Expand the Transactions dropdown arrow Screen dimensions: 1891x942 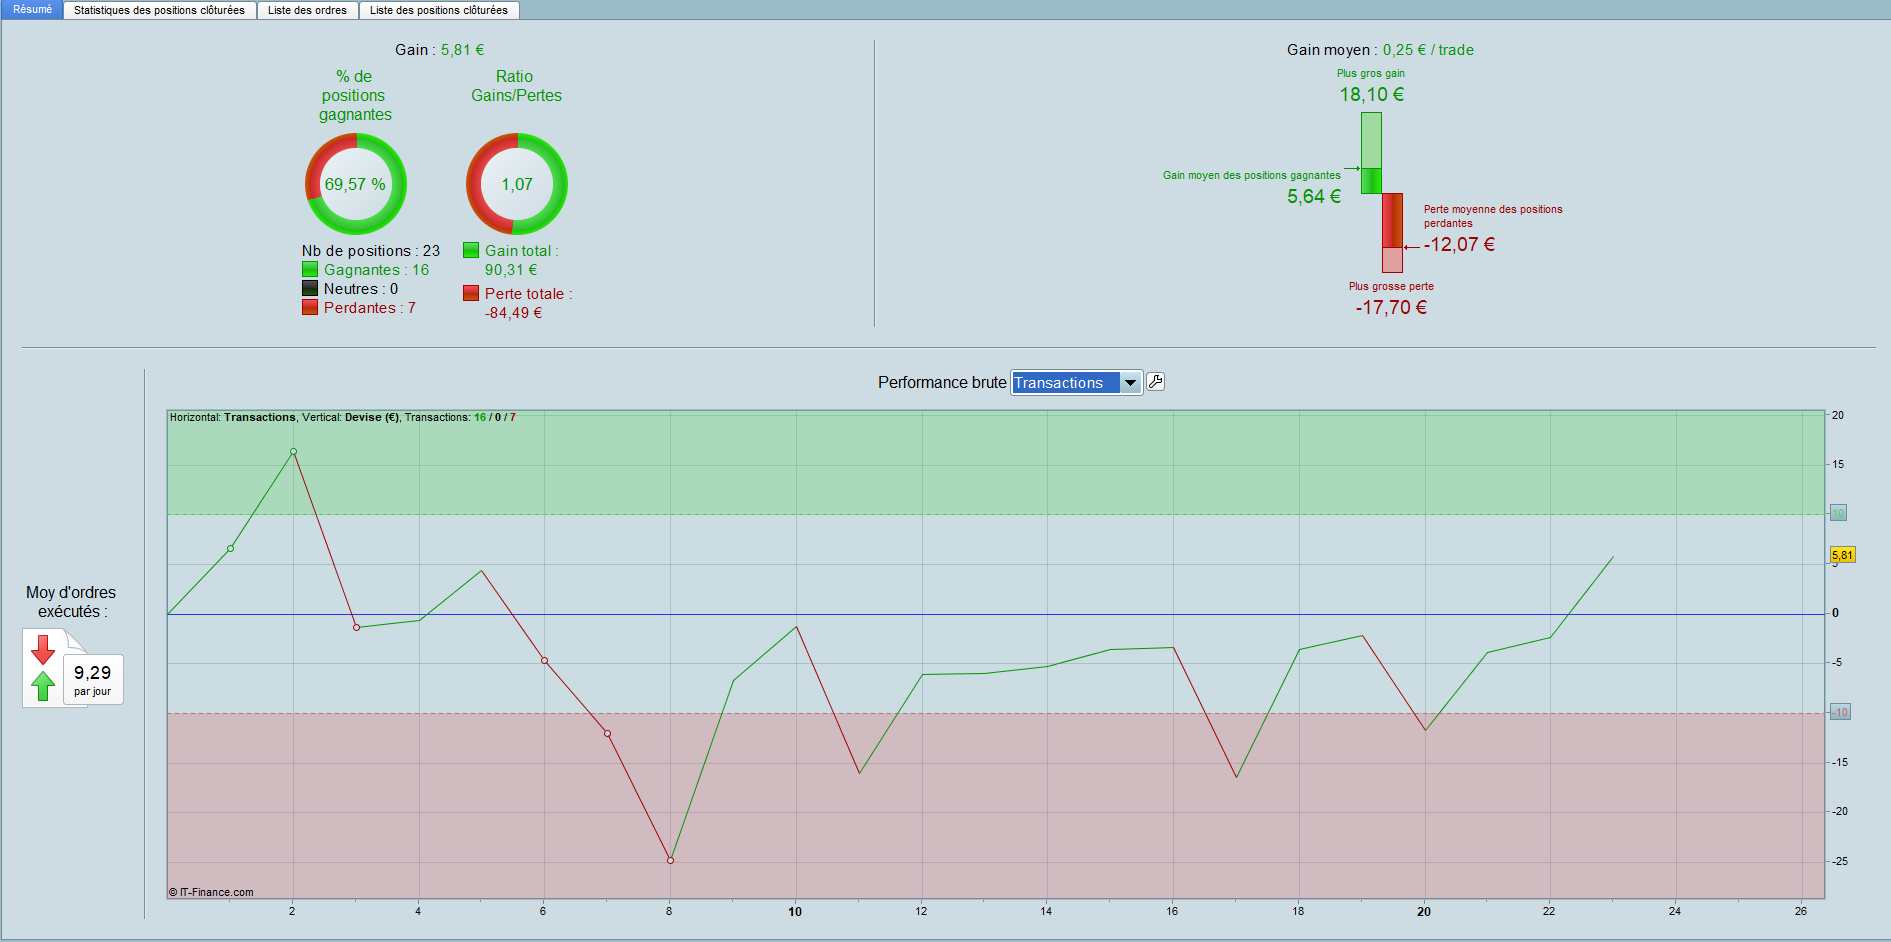[x=1130, y=383]
